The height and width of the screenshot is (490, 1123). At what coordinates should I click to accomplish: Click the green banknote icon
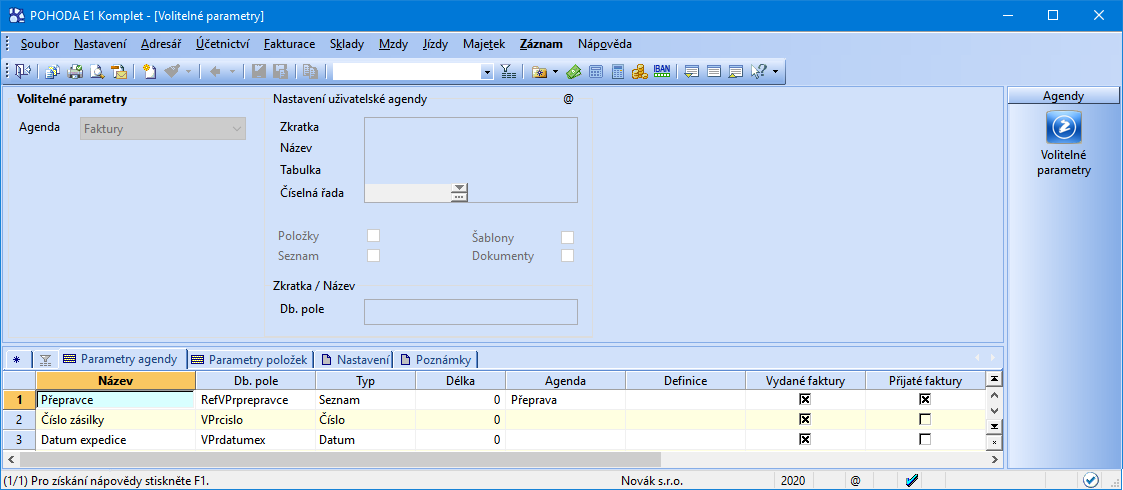tap(573, 71)
